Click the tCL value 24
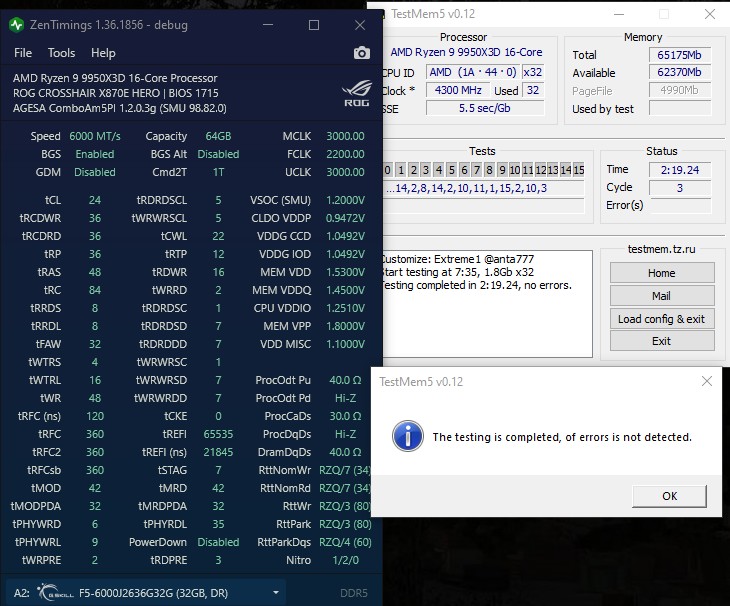Viewport: 730px width, 606px height. click(95, 200)
